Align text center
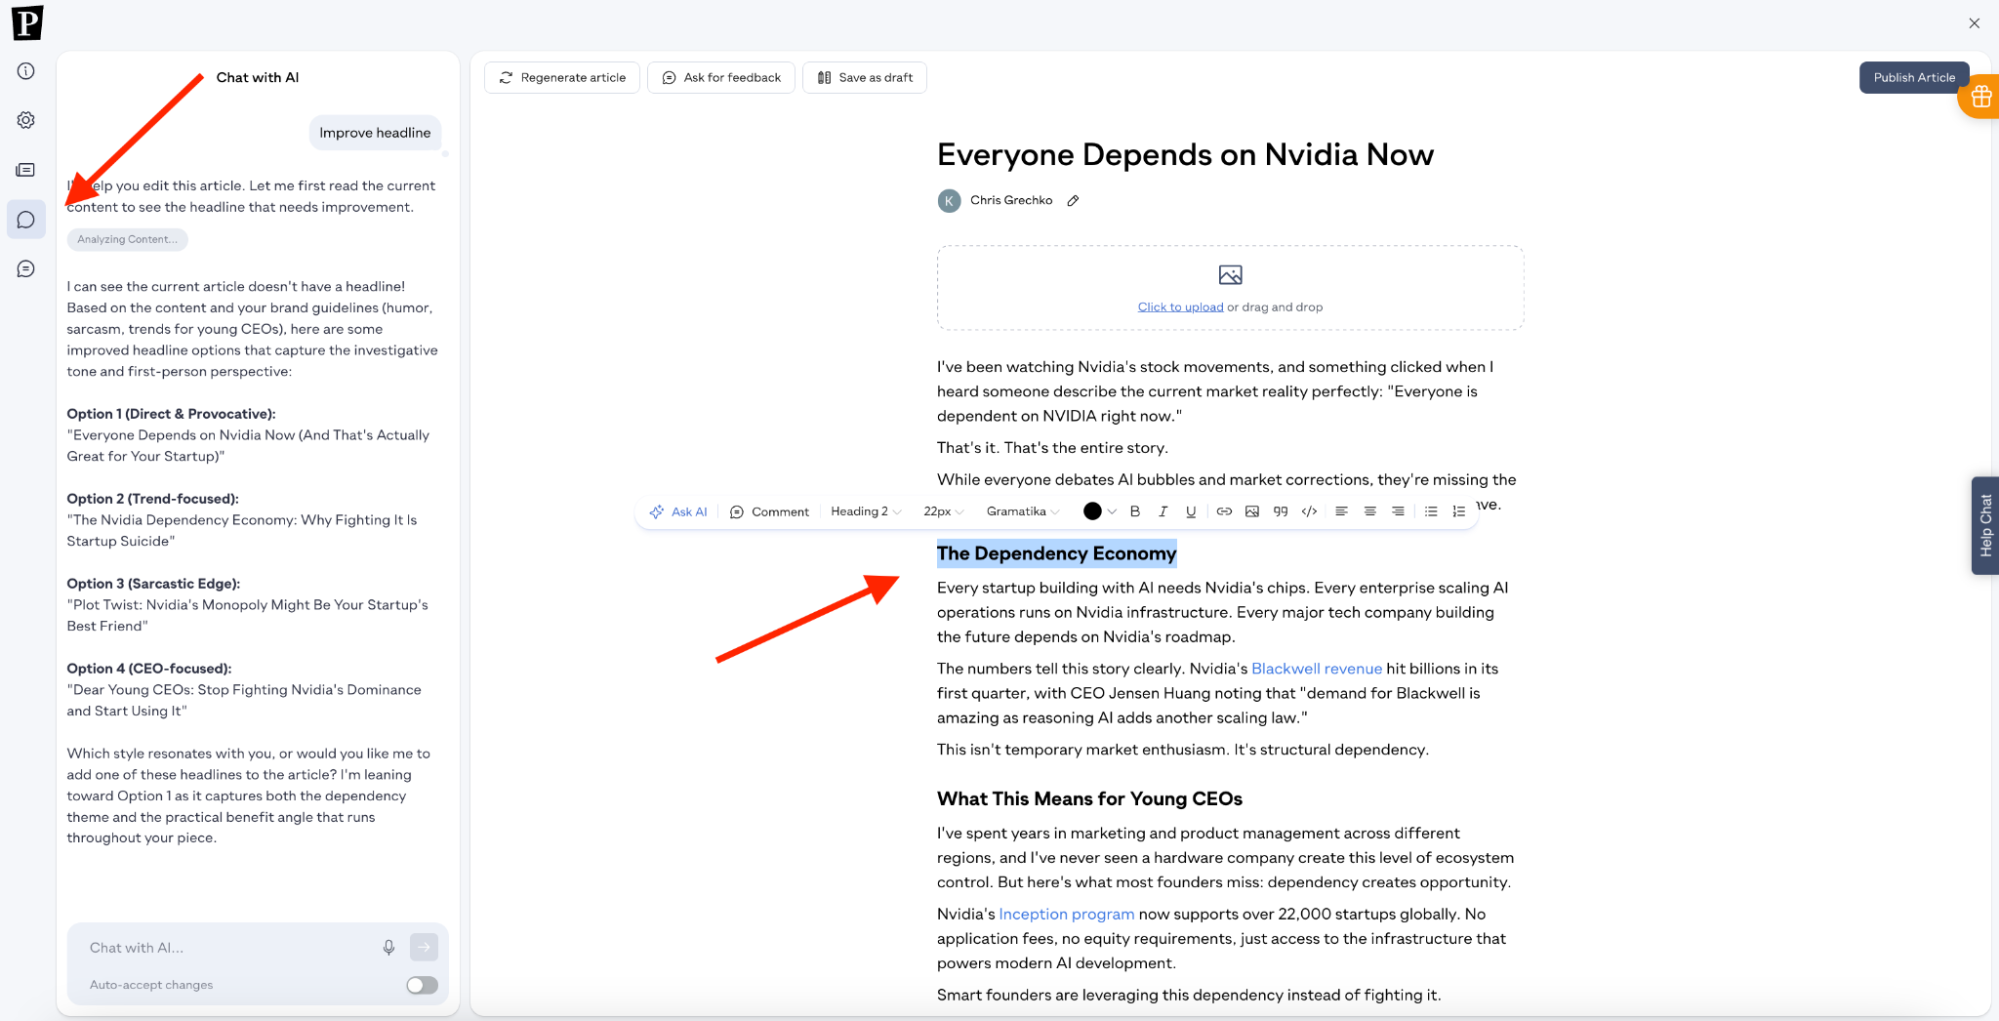 1370,511
